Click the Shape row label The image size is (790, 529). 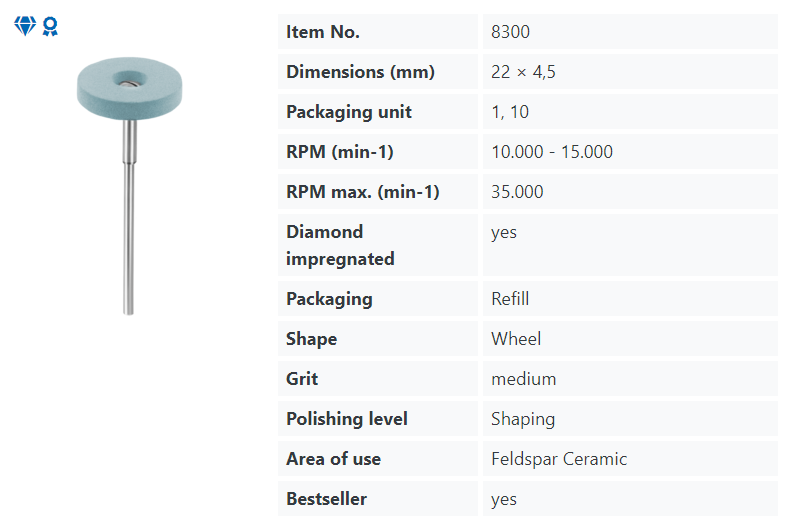[x=311, y=339]
